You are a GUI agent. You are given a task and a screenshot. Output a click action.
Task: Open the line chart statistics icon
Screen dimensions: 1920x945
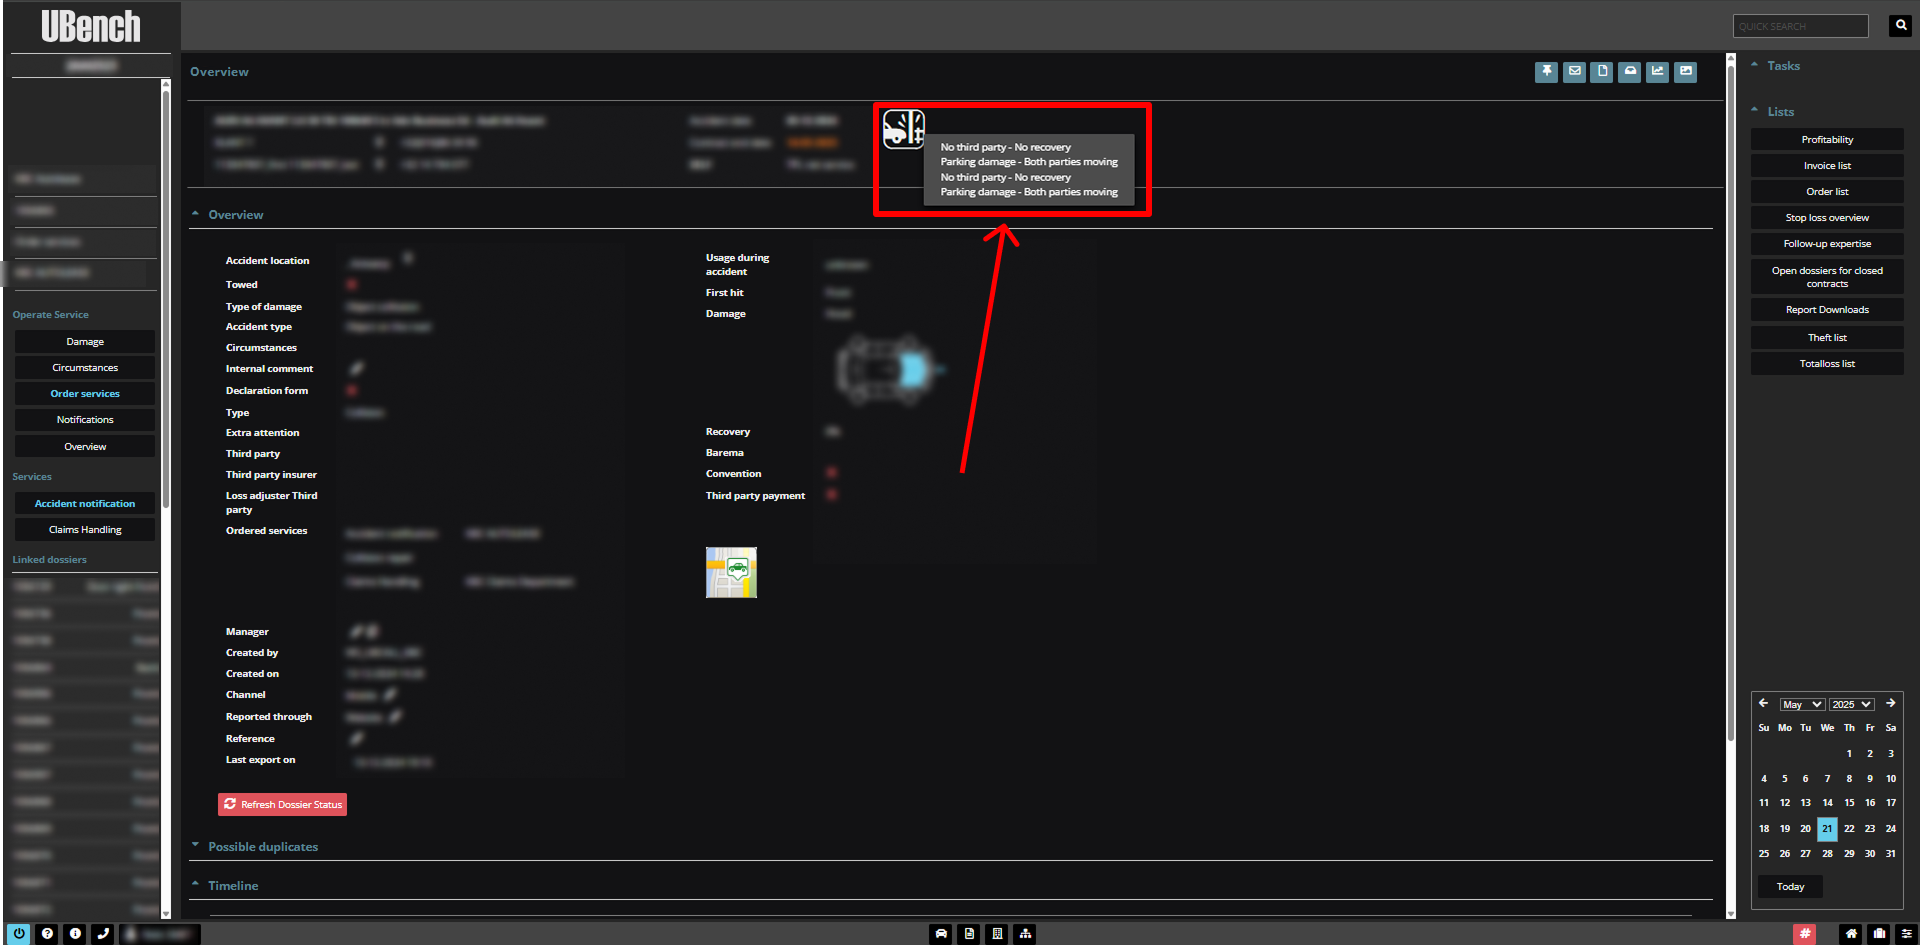[x=1658, y=71]
